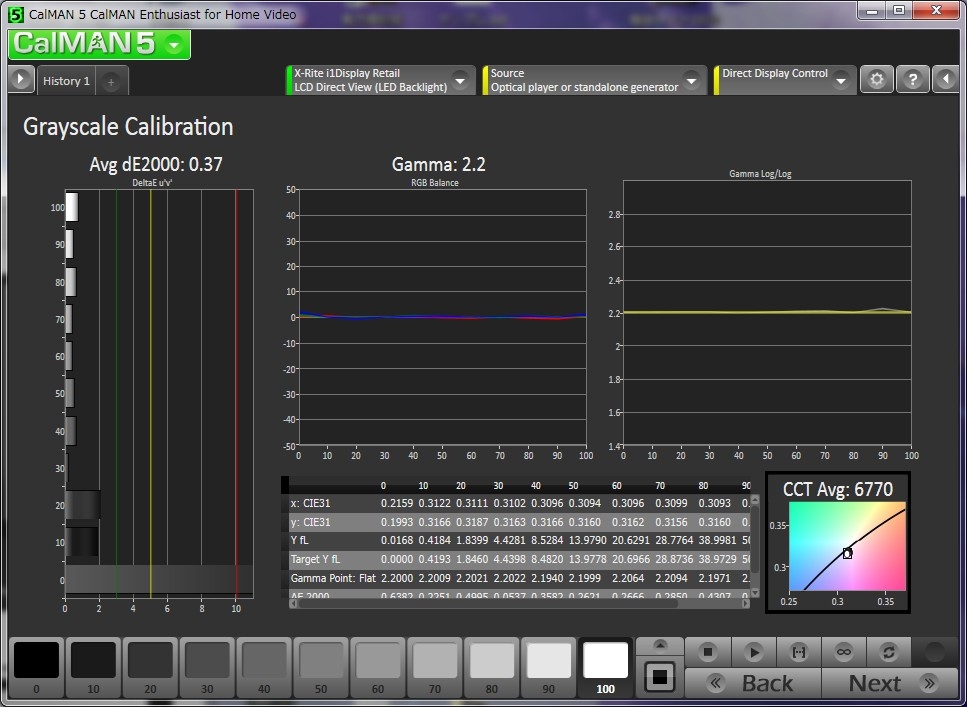The height and width of the screenshot is (707, 967).
Task: Click the Read Series bracket icon
Action: pyautogui.click(x=799, y=652)
